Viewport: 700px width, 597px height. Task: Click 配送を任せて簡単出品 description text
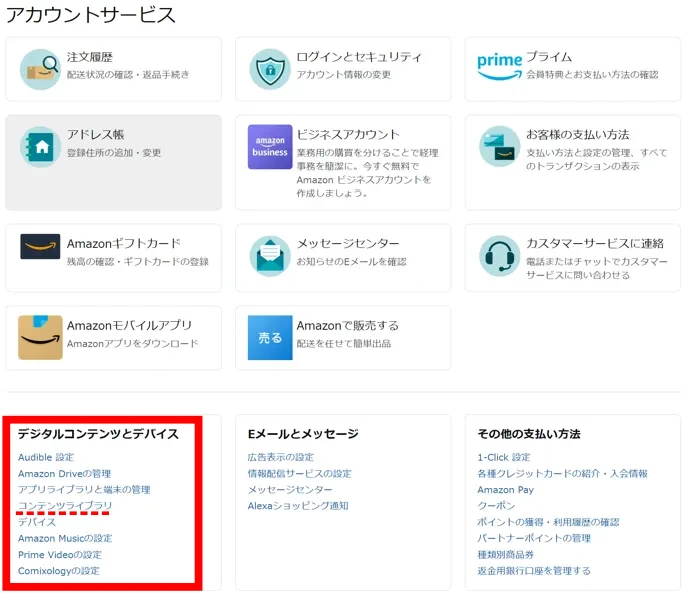coord(344,343)
